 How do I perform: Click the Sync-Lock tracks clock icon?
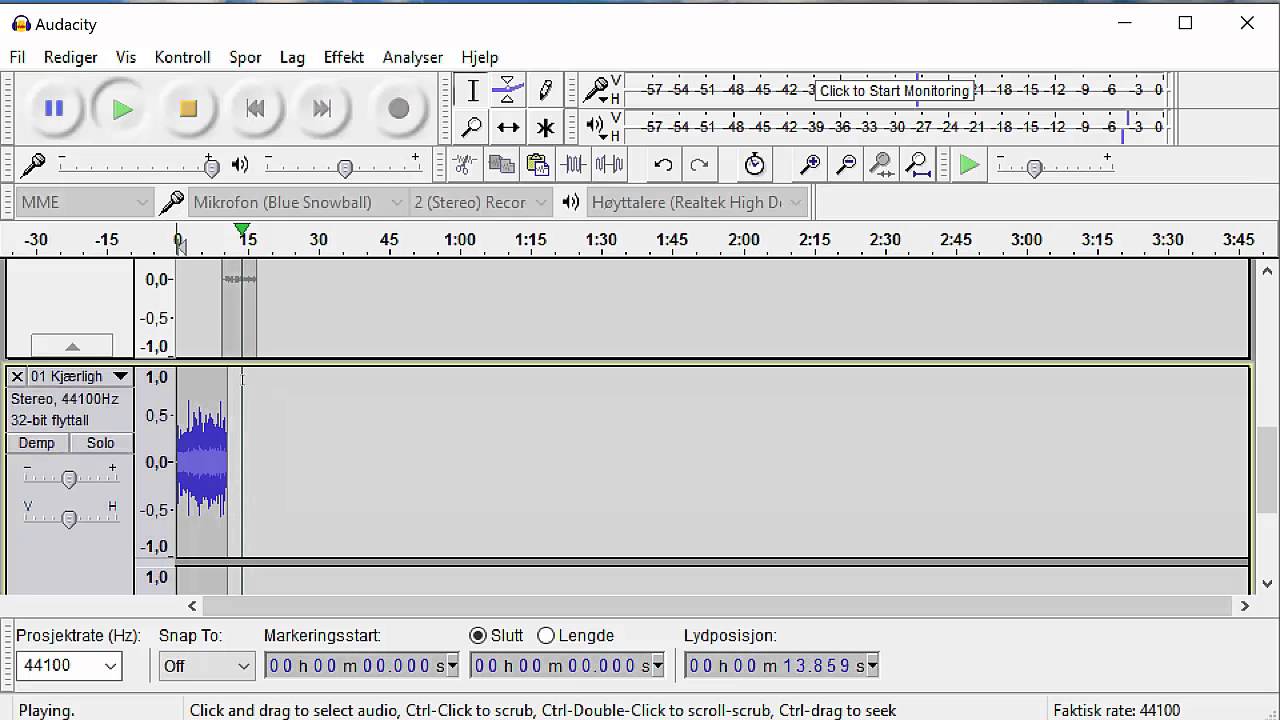point(755,164)
